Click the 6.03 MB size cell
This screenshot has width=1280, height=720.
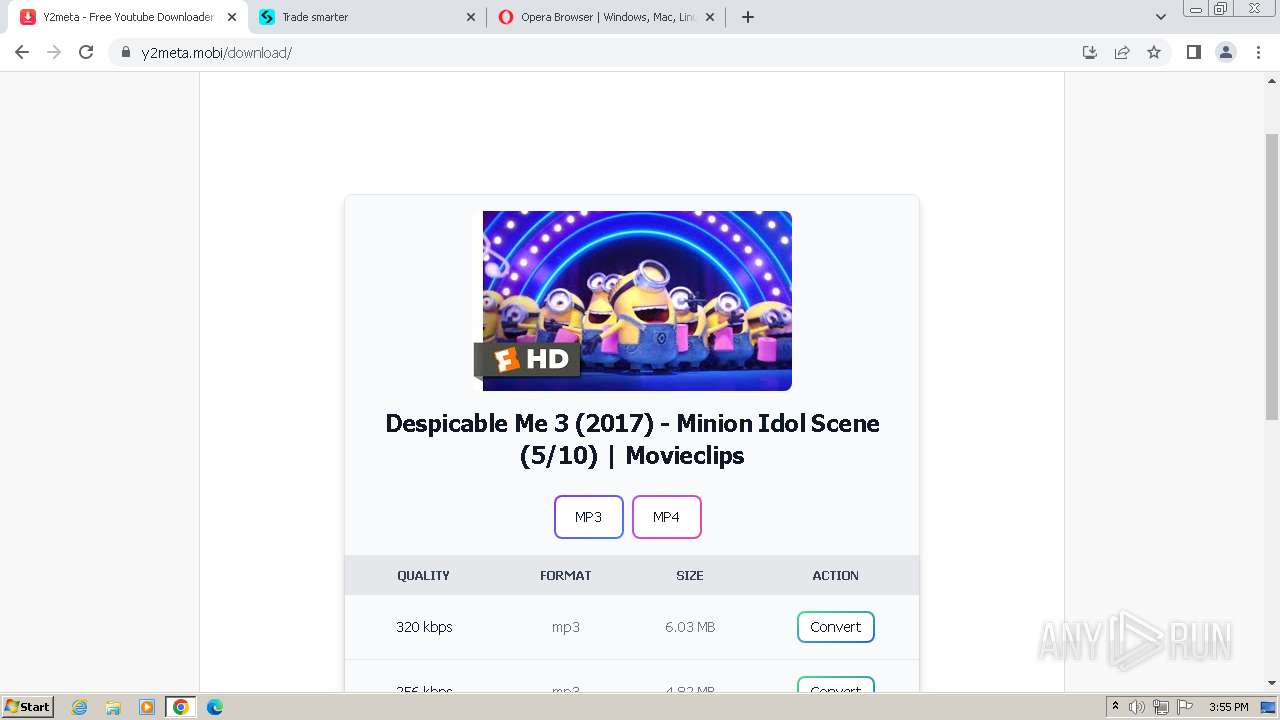(x=690, y=627)
